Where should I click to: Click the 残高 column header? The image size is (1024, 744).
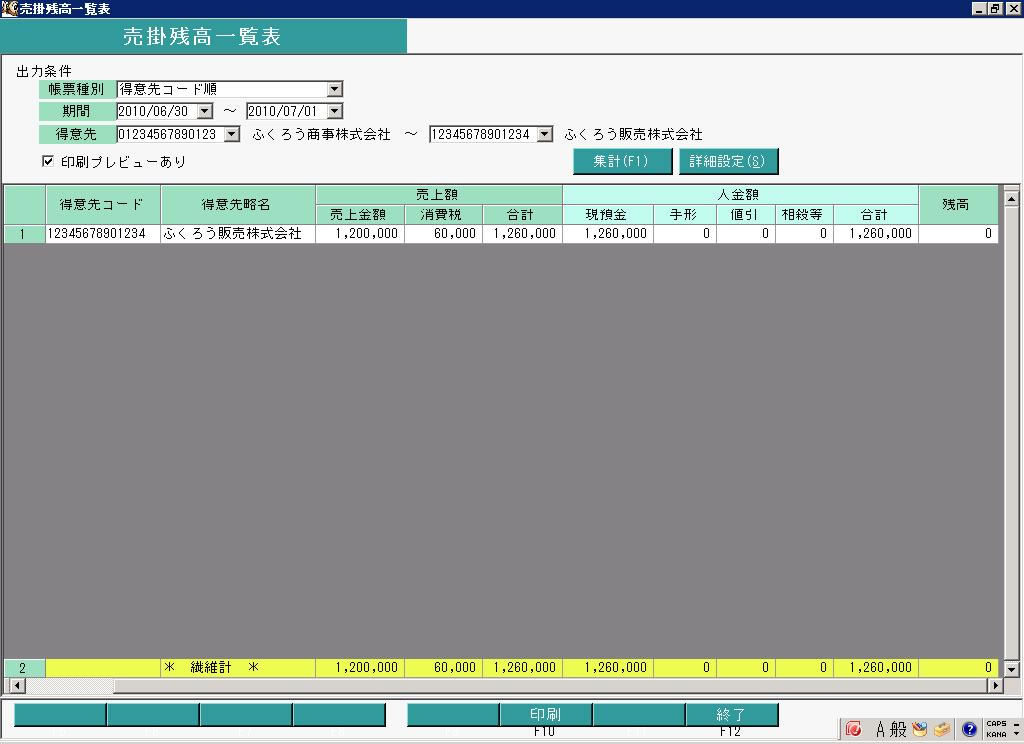(957, 204)
